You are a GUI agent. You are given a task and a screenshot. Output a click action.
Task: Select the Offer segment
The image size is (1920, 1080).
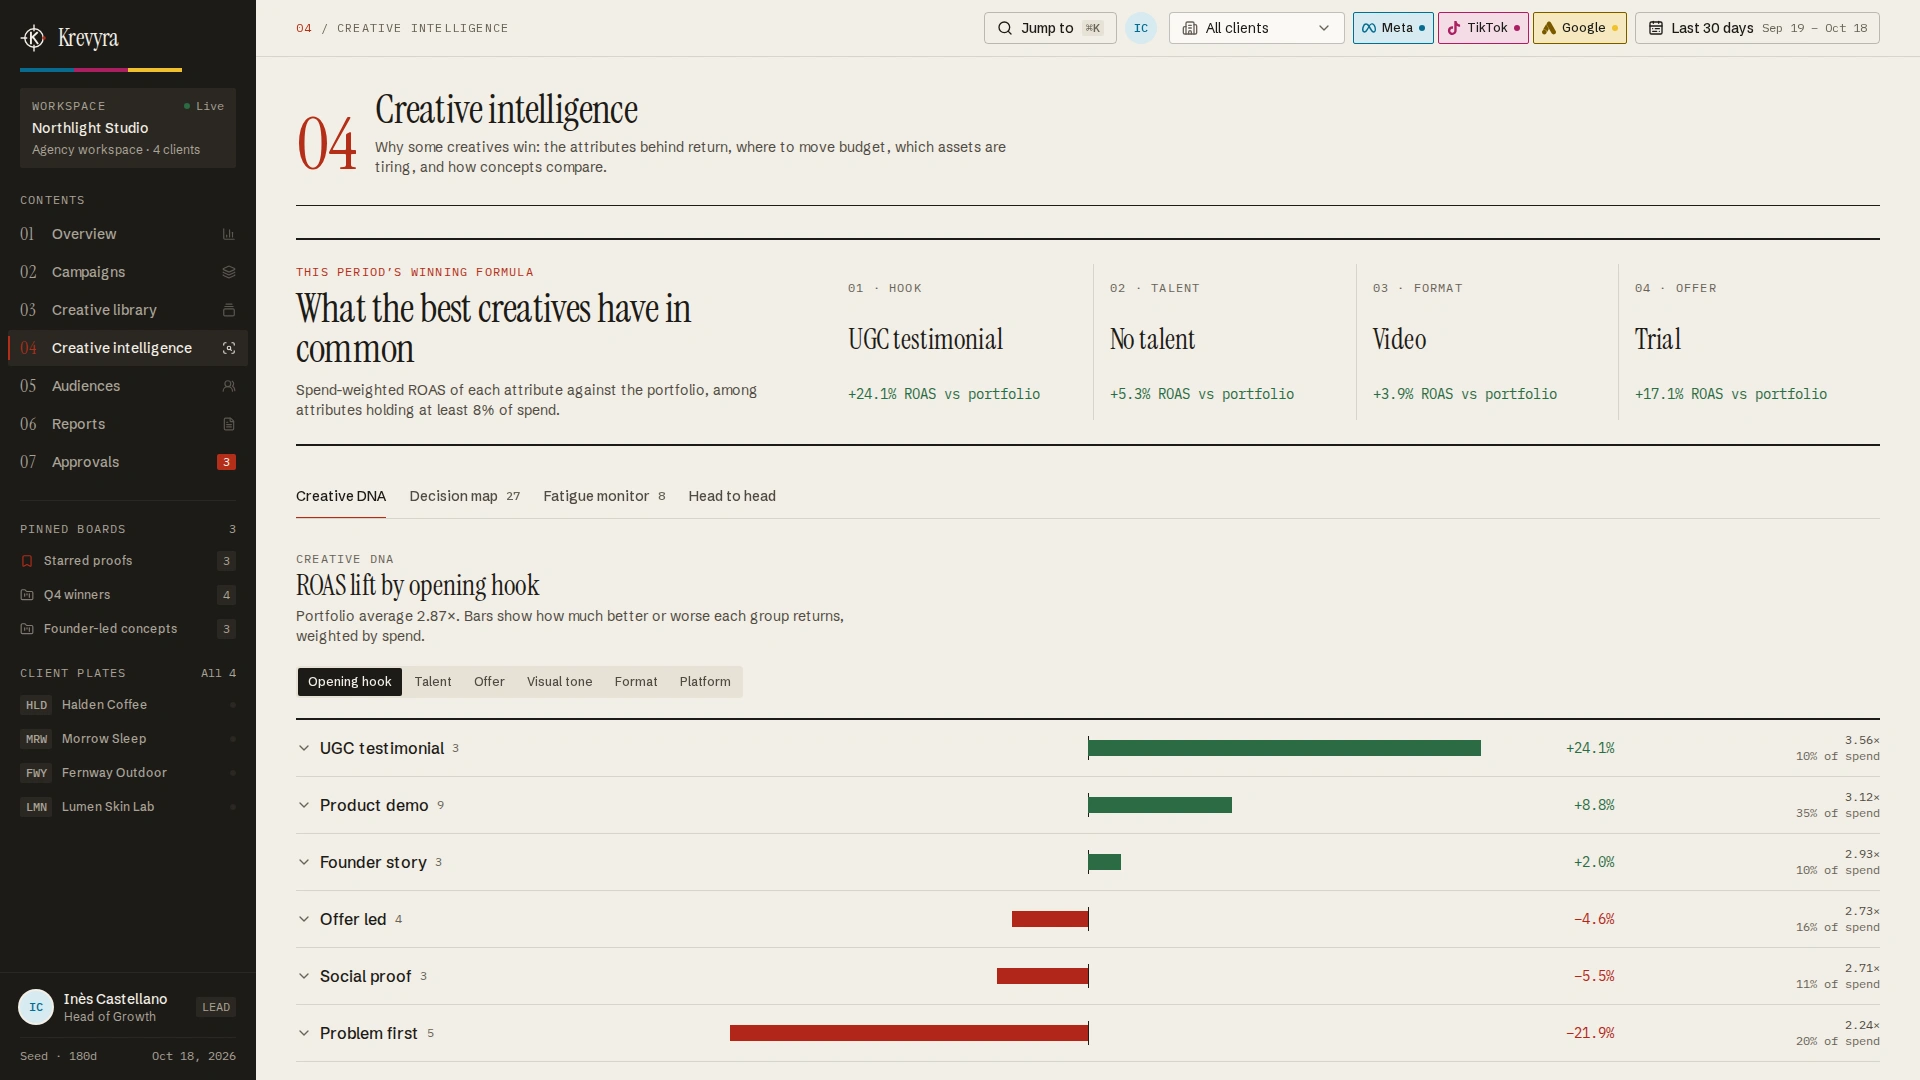489,682
